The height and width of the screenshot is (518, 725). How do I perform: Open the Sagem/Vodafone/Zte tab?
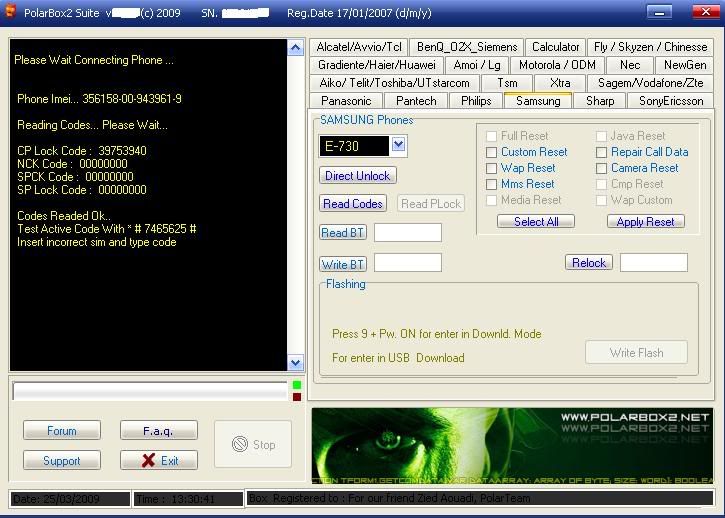651,83
